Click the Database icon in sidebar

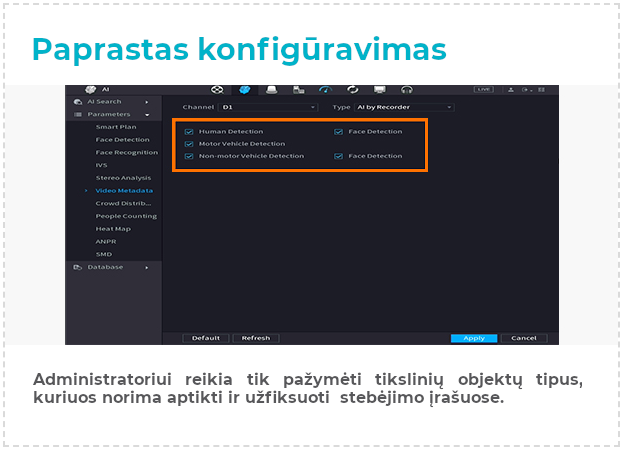pos(77,267)
